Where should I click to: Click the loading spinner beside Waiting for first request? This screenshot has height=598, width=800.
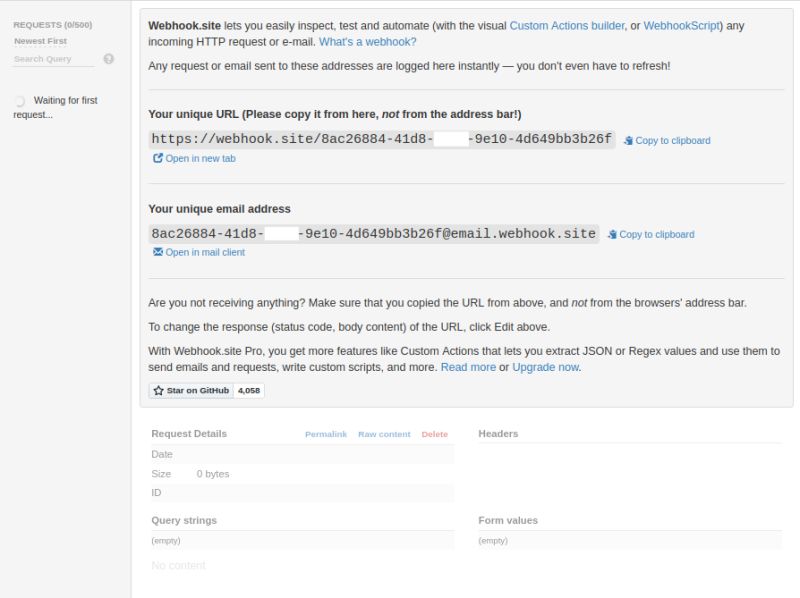click(20, 101)
